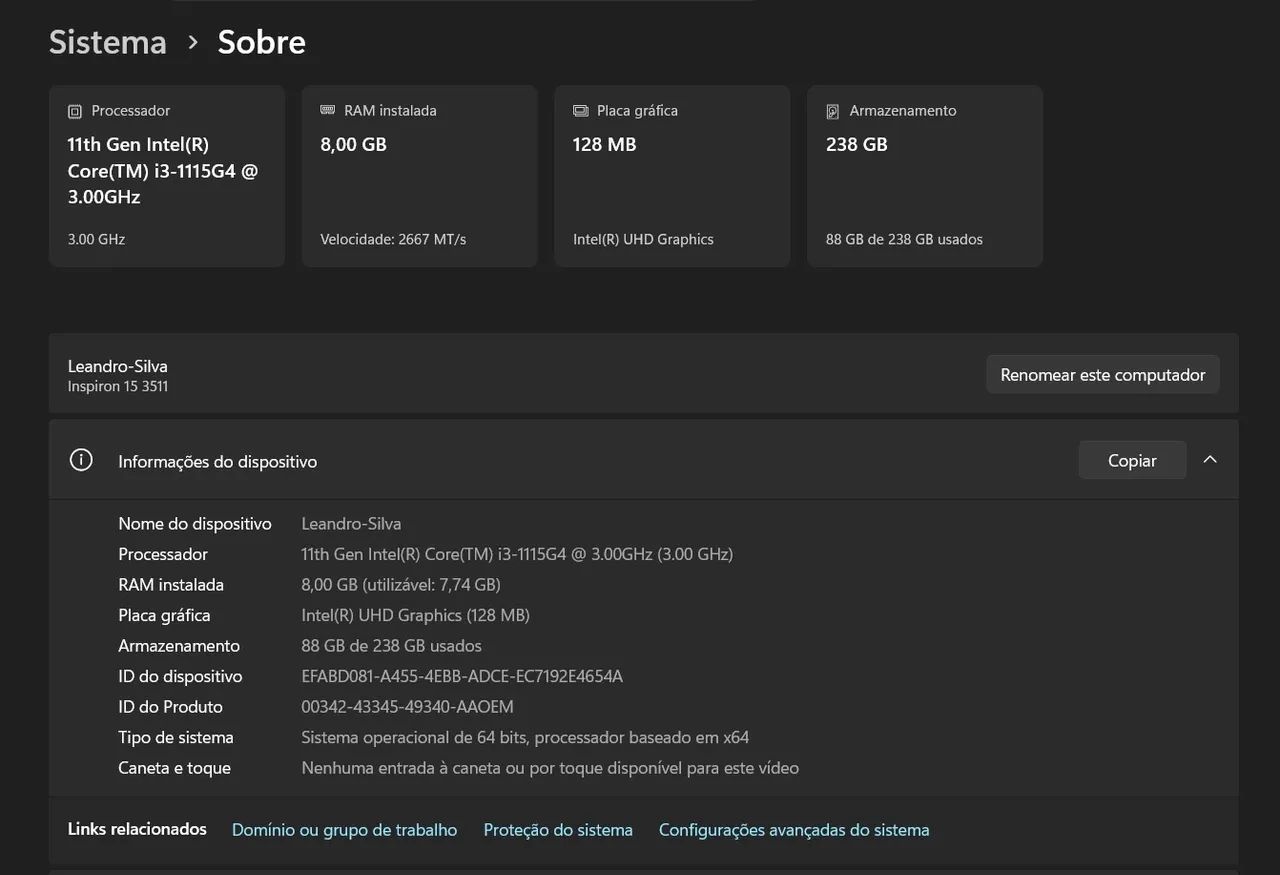Open Proteção do sistema link
The height and width of the screenshot is (875, 1280).
(558, 830)
